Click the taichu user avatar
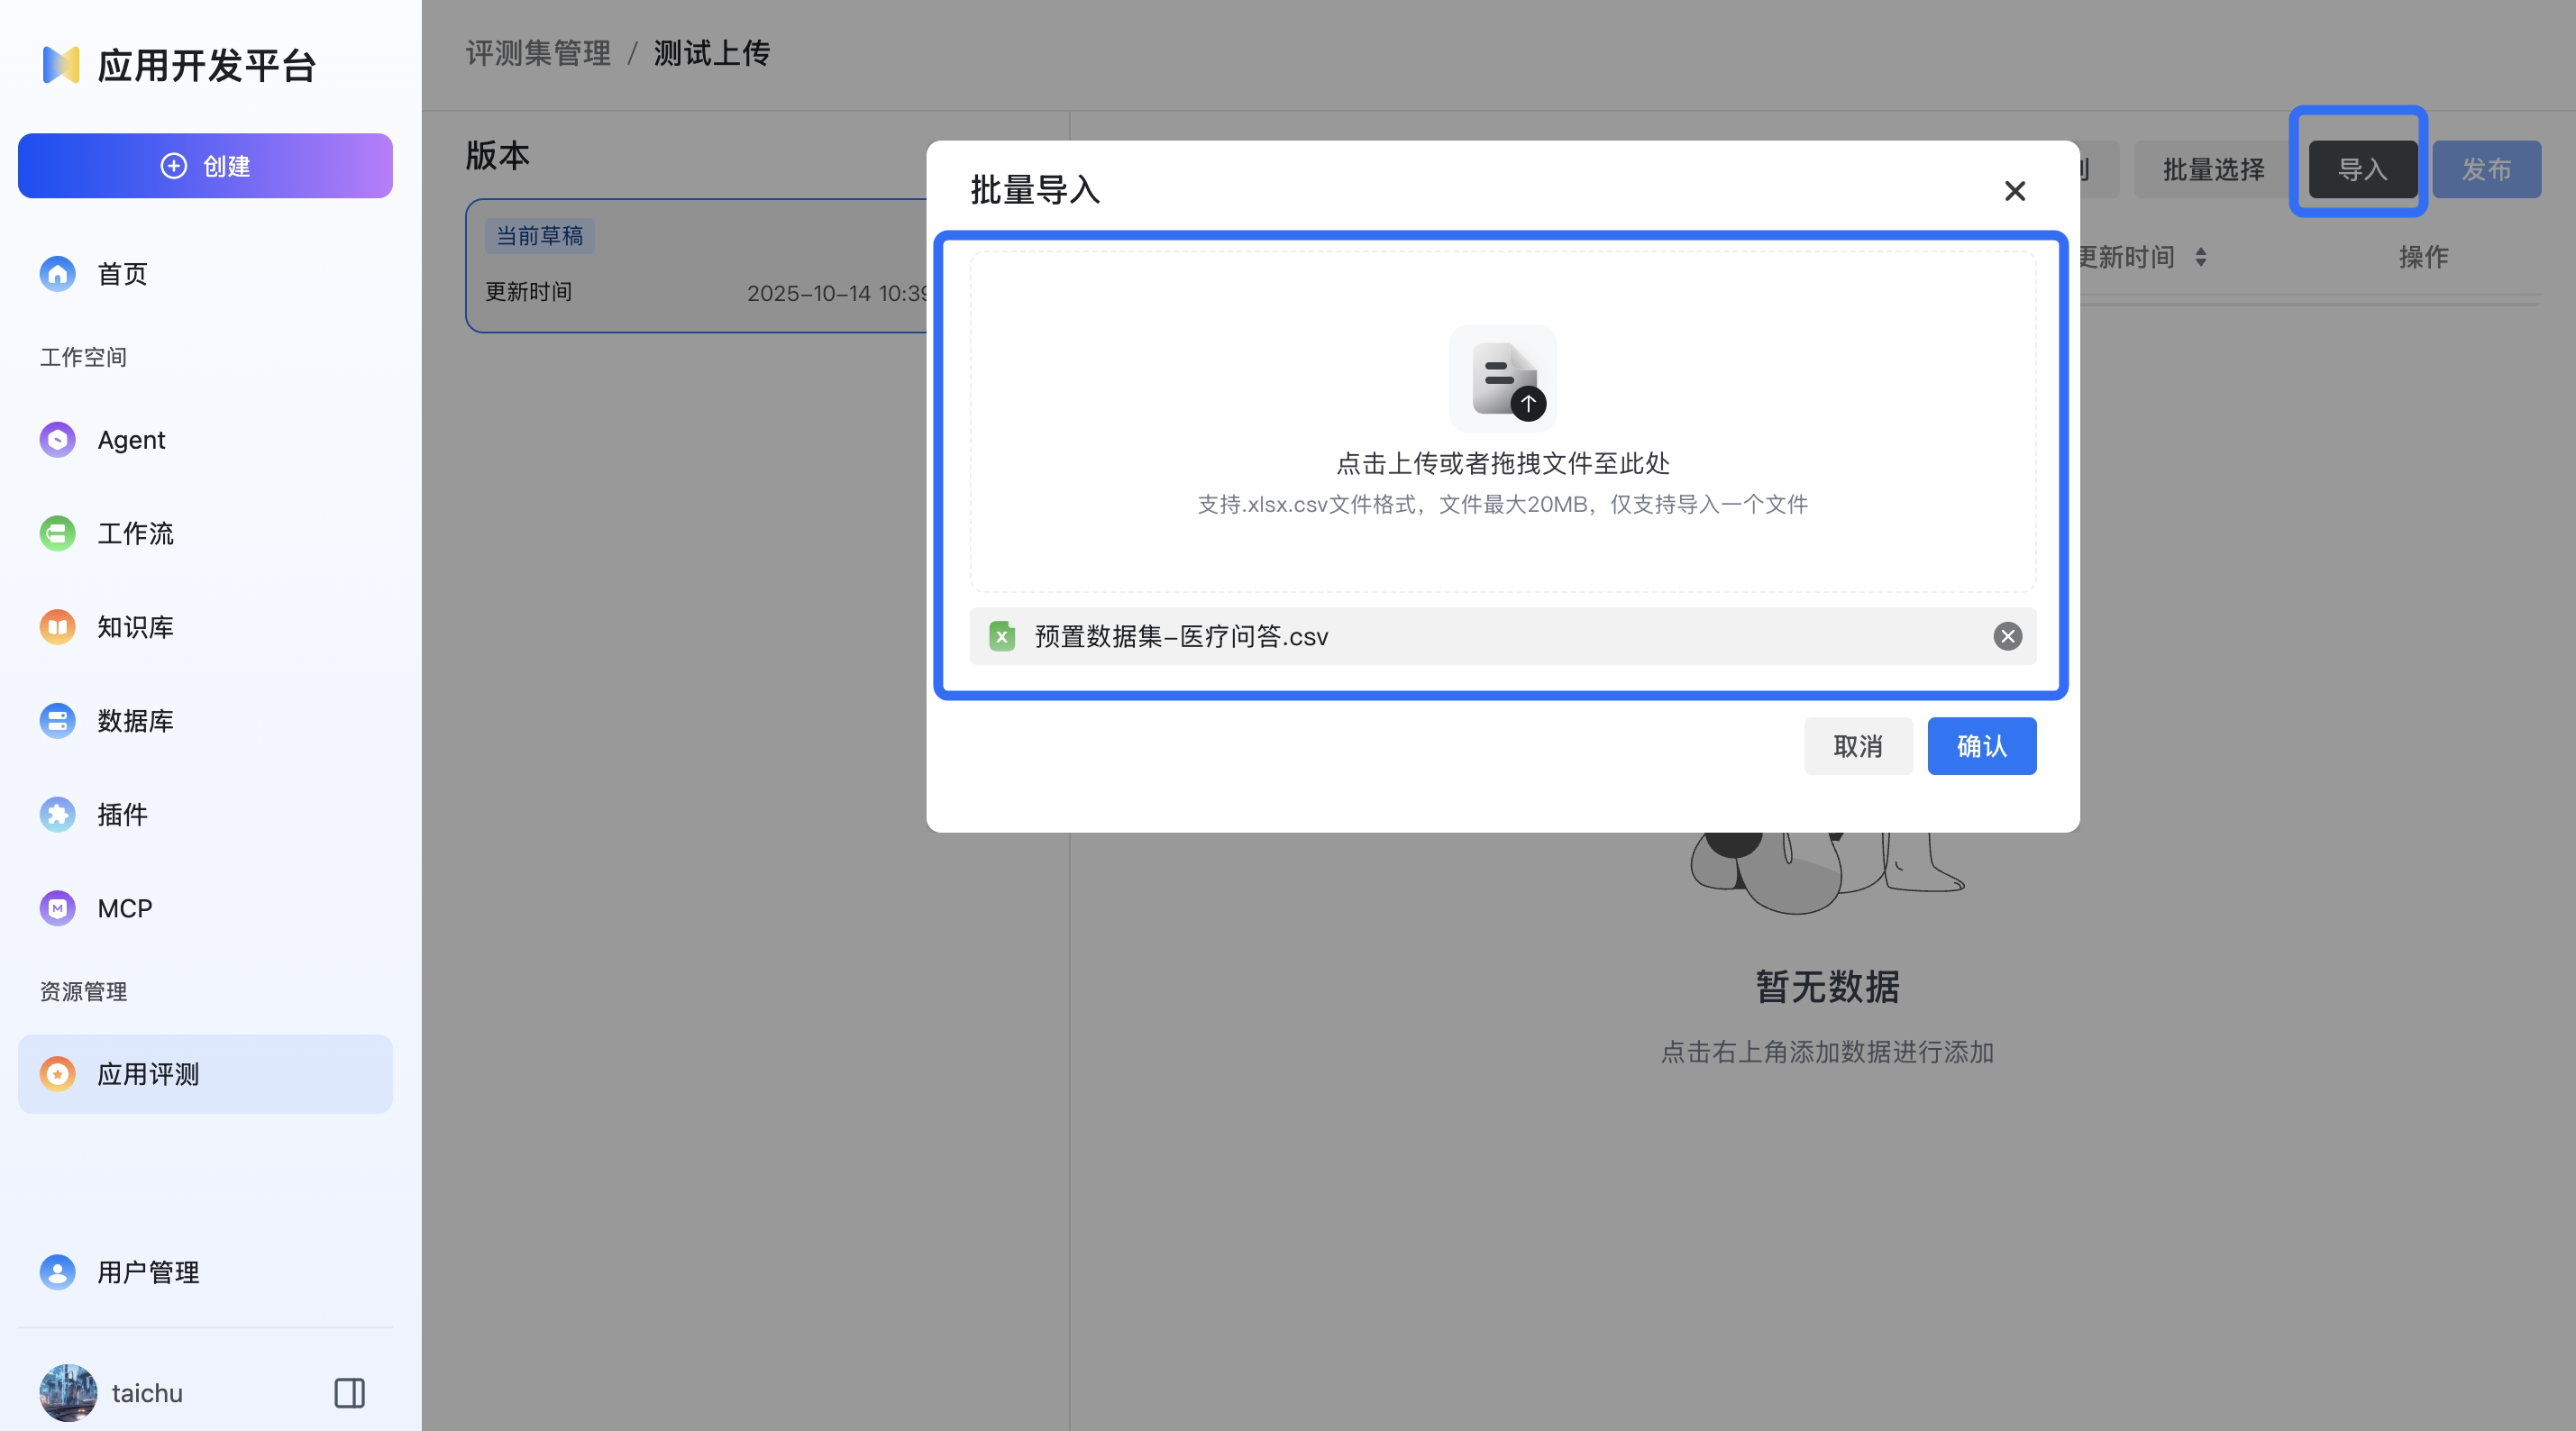This screenshot has width=2576, height=1431. tap(67, 1393)
